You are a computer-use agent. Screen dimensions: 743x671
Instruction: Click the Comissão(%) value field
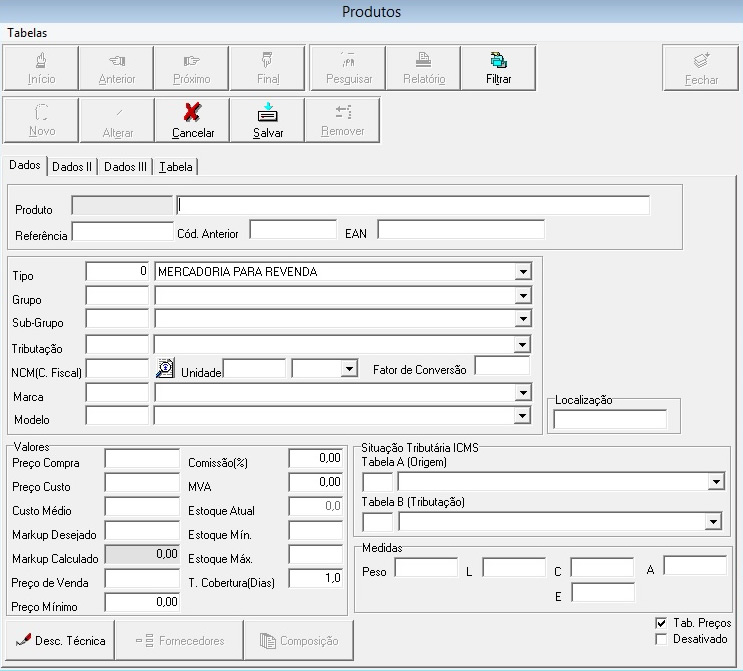click(x=315, y=458)
